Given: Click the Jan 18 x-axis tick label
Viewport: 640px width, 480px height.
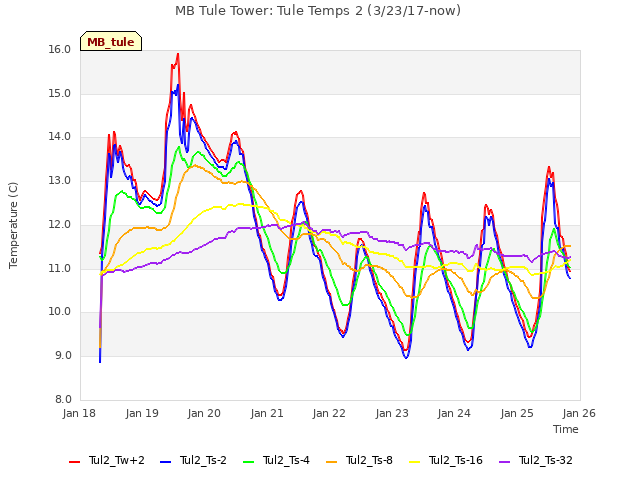Looking at the screenshot, I should point(79,413).
